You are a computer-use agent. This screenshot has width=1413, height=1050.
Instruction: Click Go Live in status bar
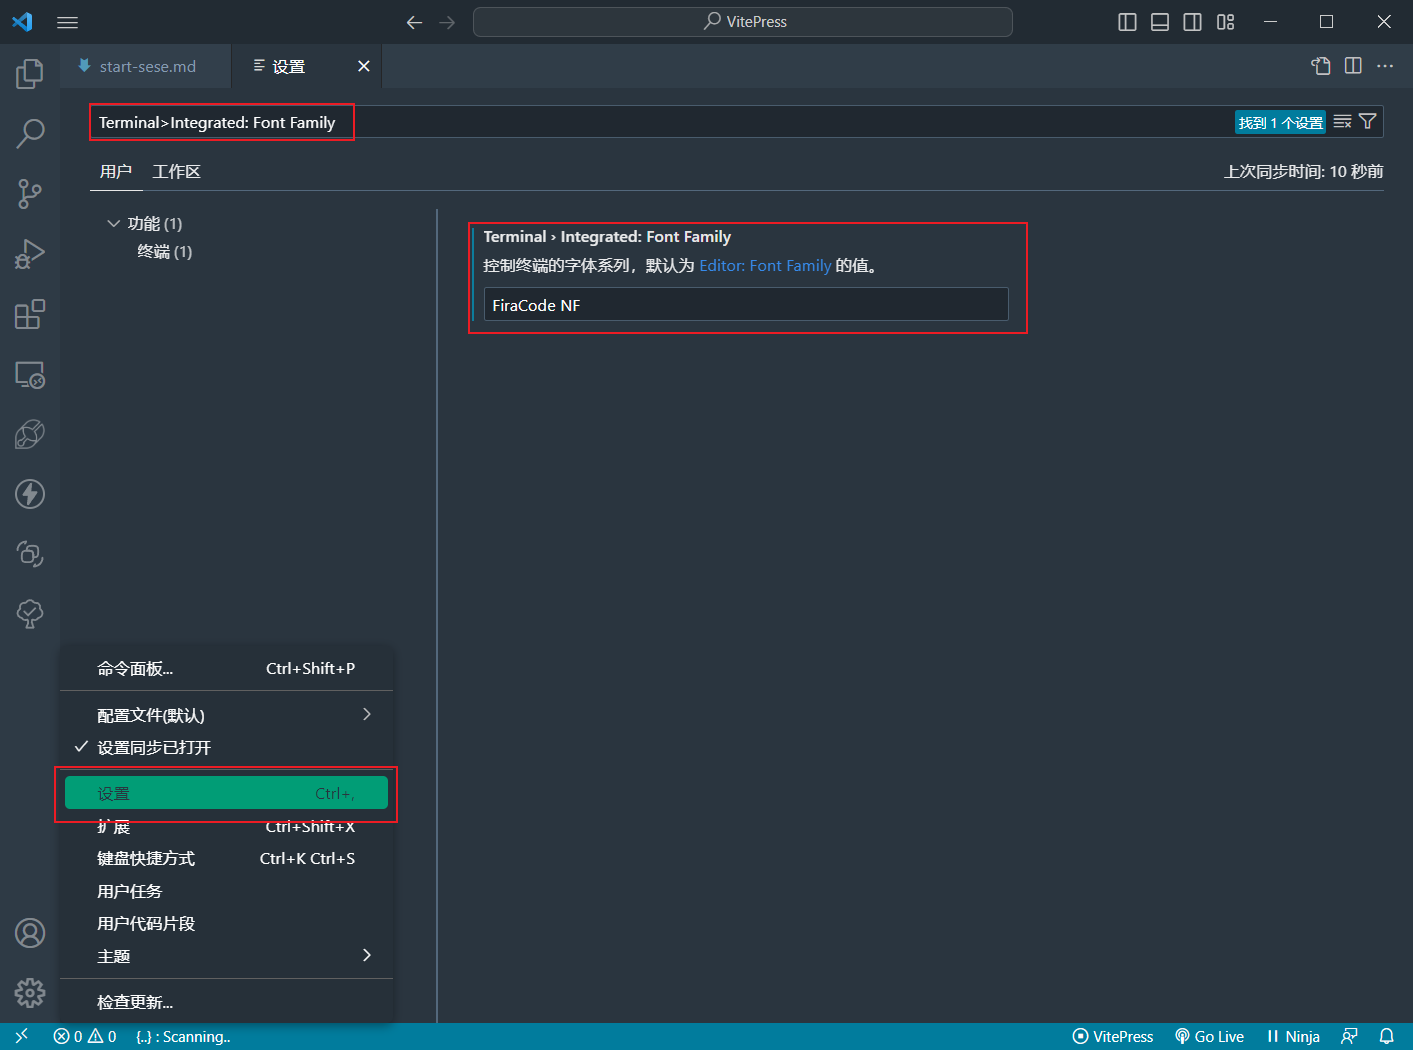tap(1210, 1036)
